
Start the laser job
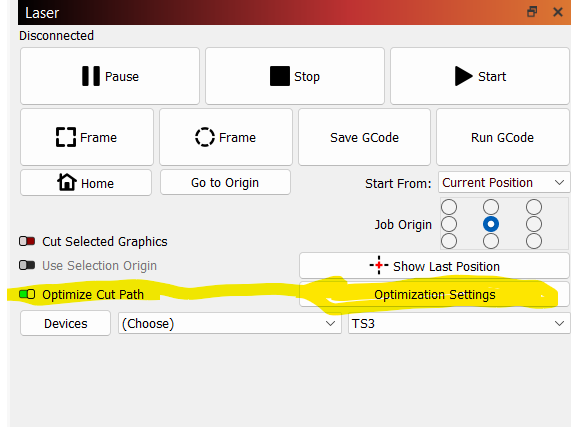click(x=480, y=76)
